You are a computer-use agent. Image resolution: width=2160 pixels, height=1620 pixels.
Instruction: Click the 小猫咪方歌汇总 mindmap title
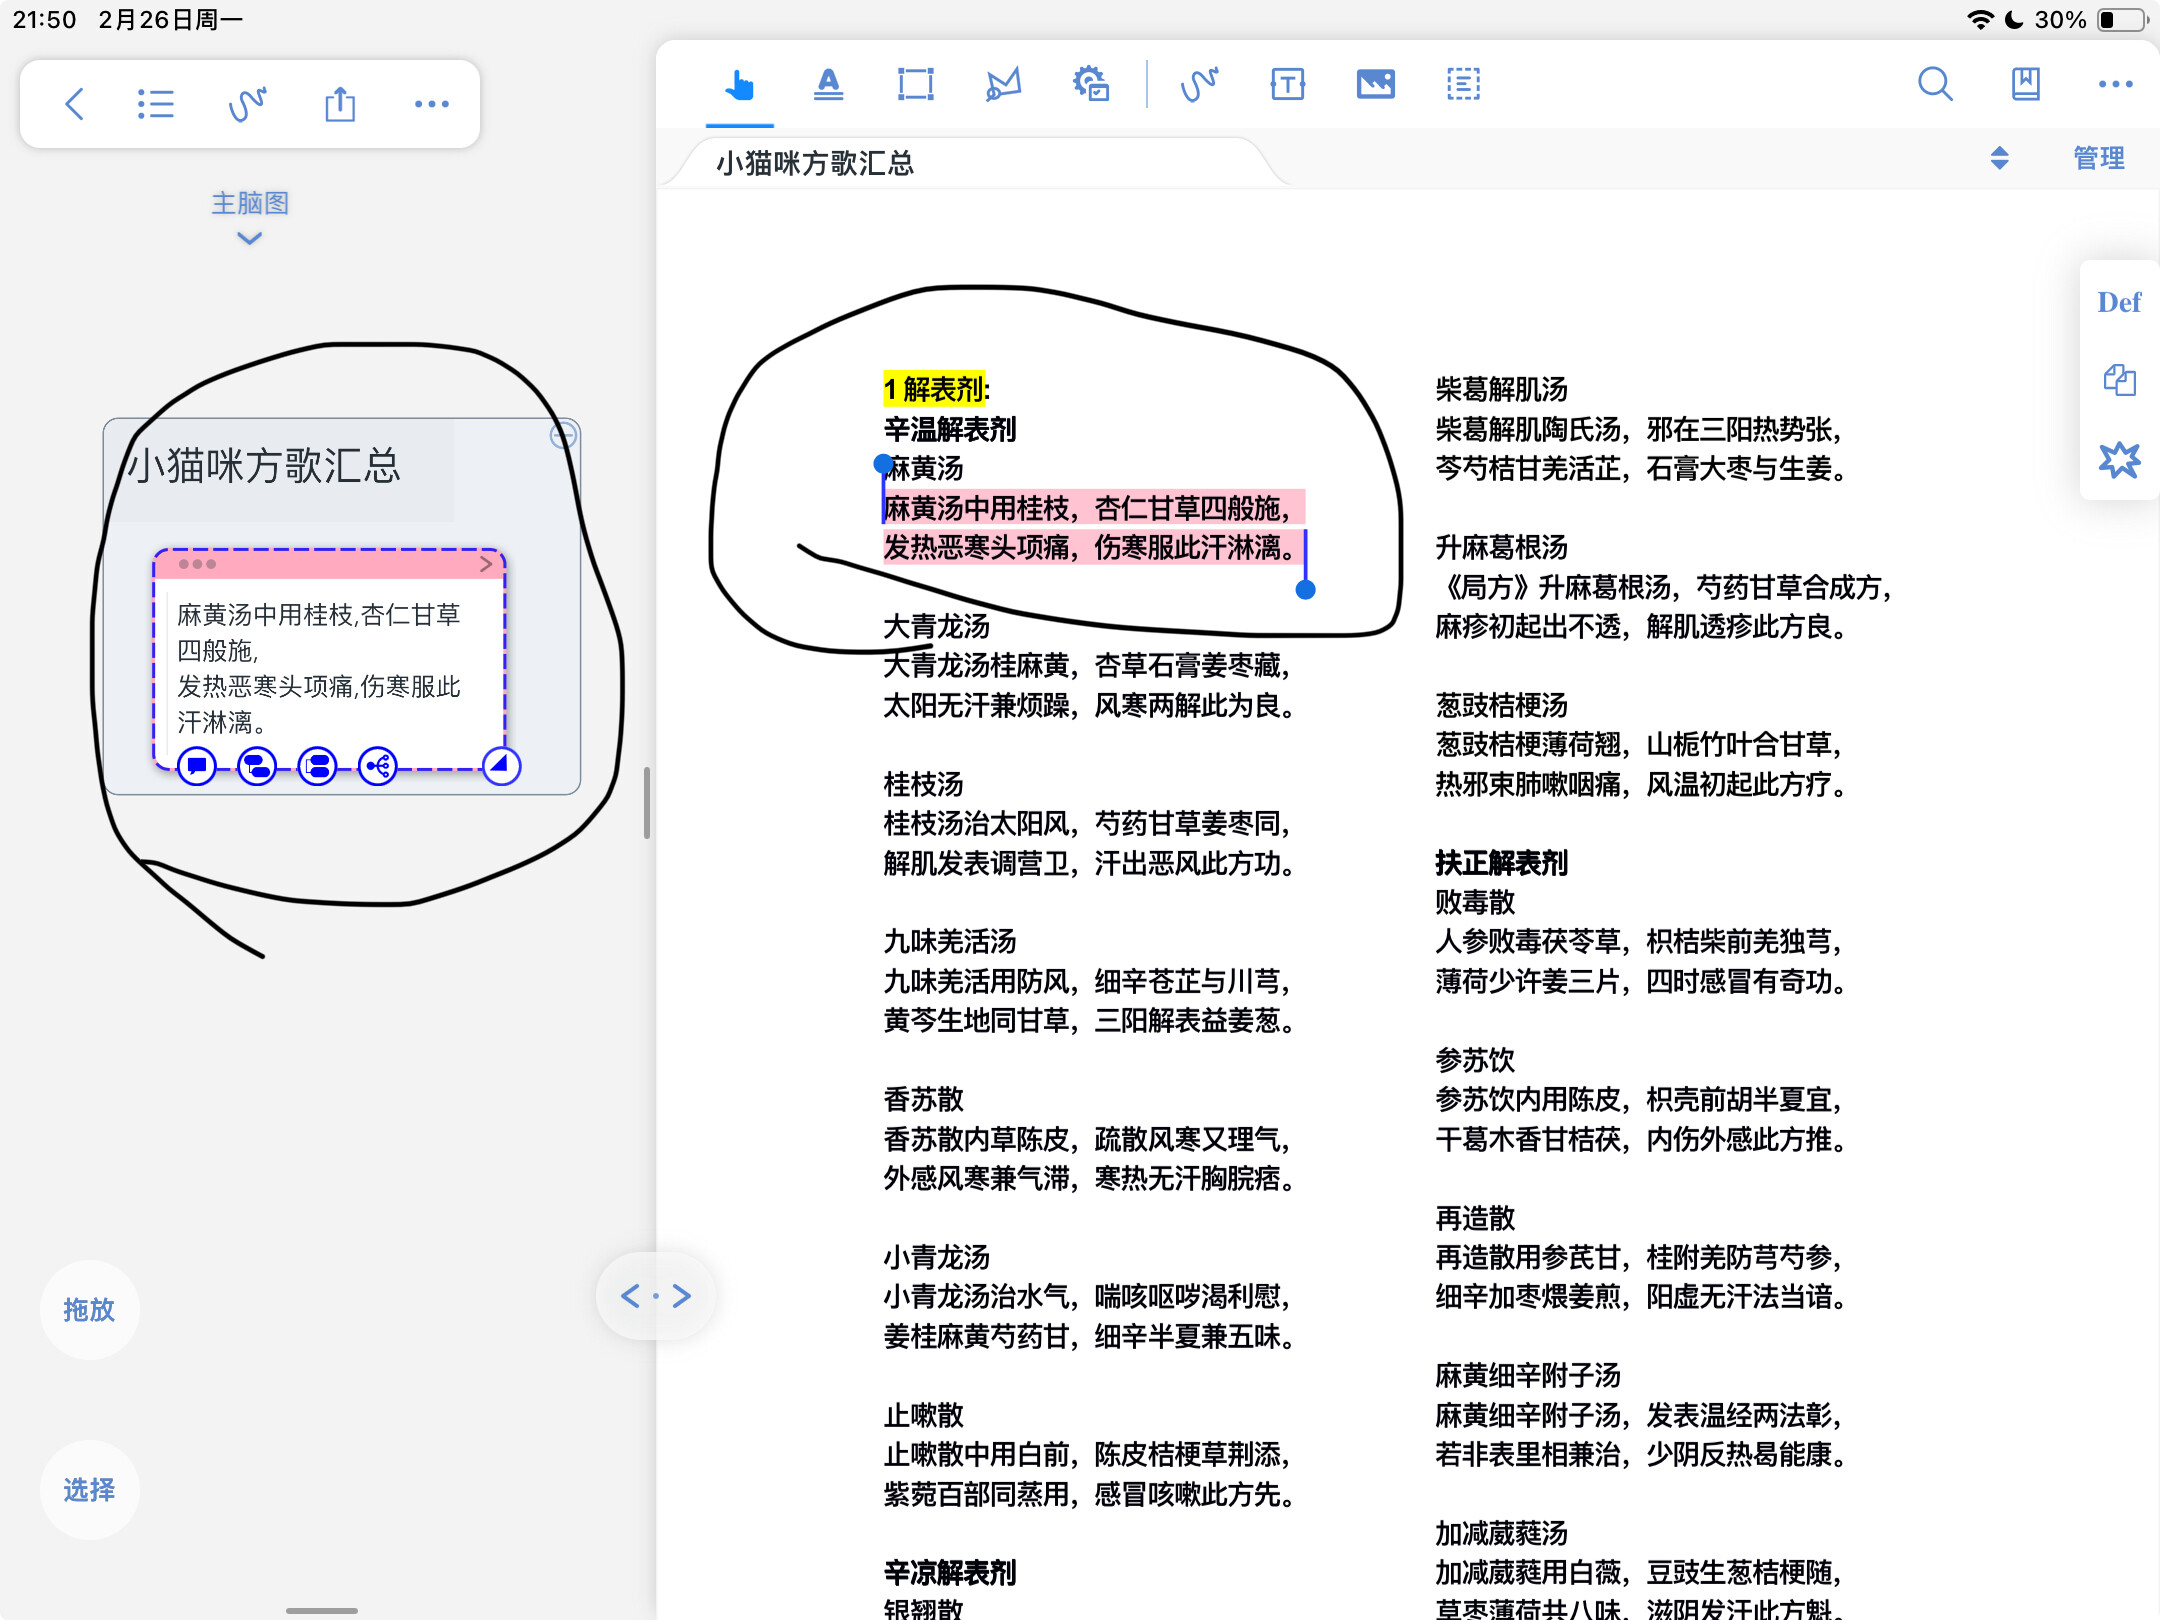coord(264,466)
